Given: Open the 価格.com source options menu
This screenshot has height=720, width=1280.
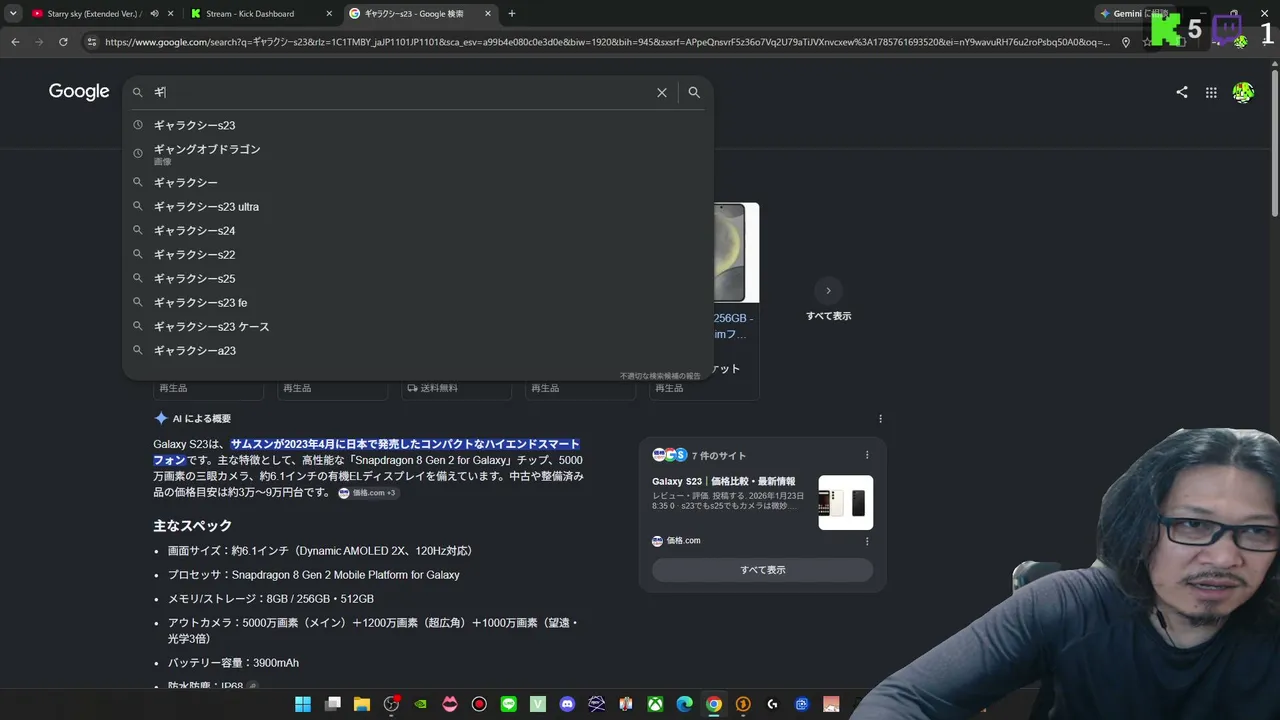Looking at the screenshot, I should click(867, 541).
